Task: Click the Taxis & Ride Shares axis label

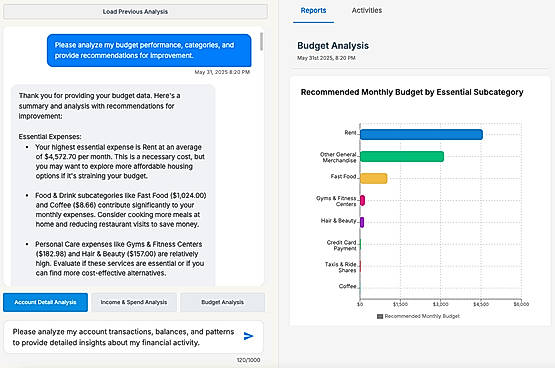Action: point(341,267)
